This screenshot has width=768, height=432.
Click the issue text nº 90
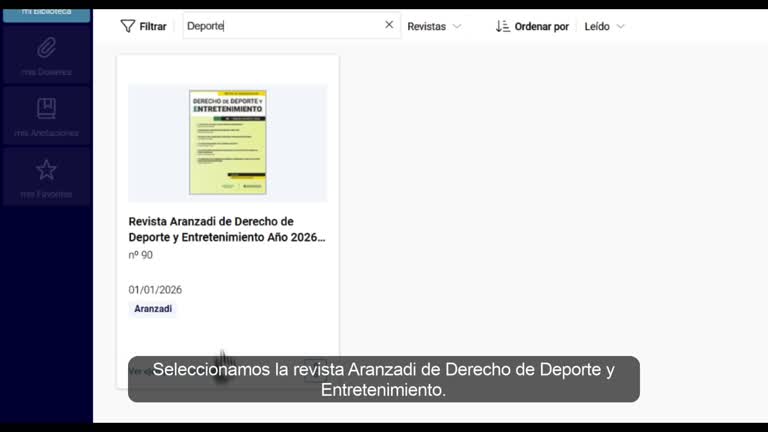[141, 255]
